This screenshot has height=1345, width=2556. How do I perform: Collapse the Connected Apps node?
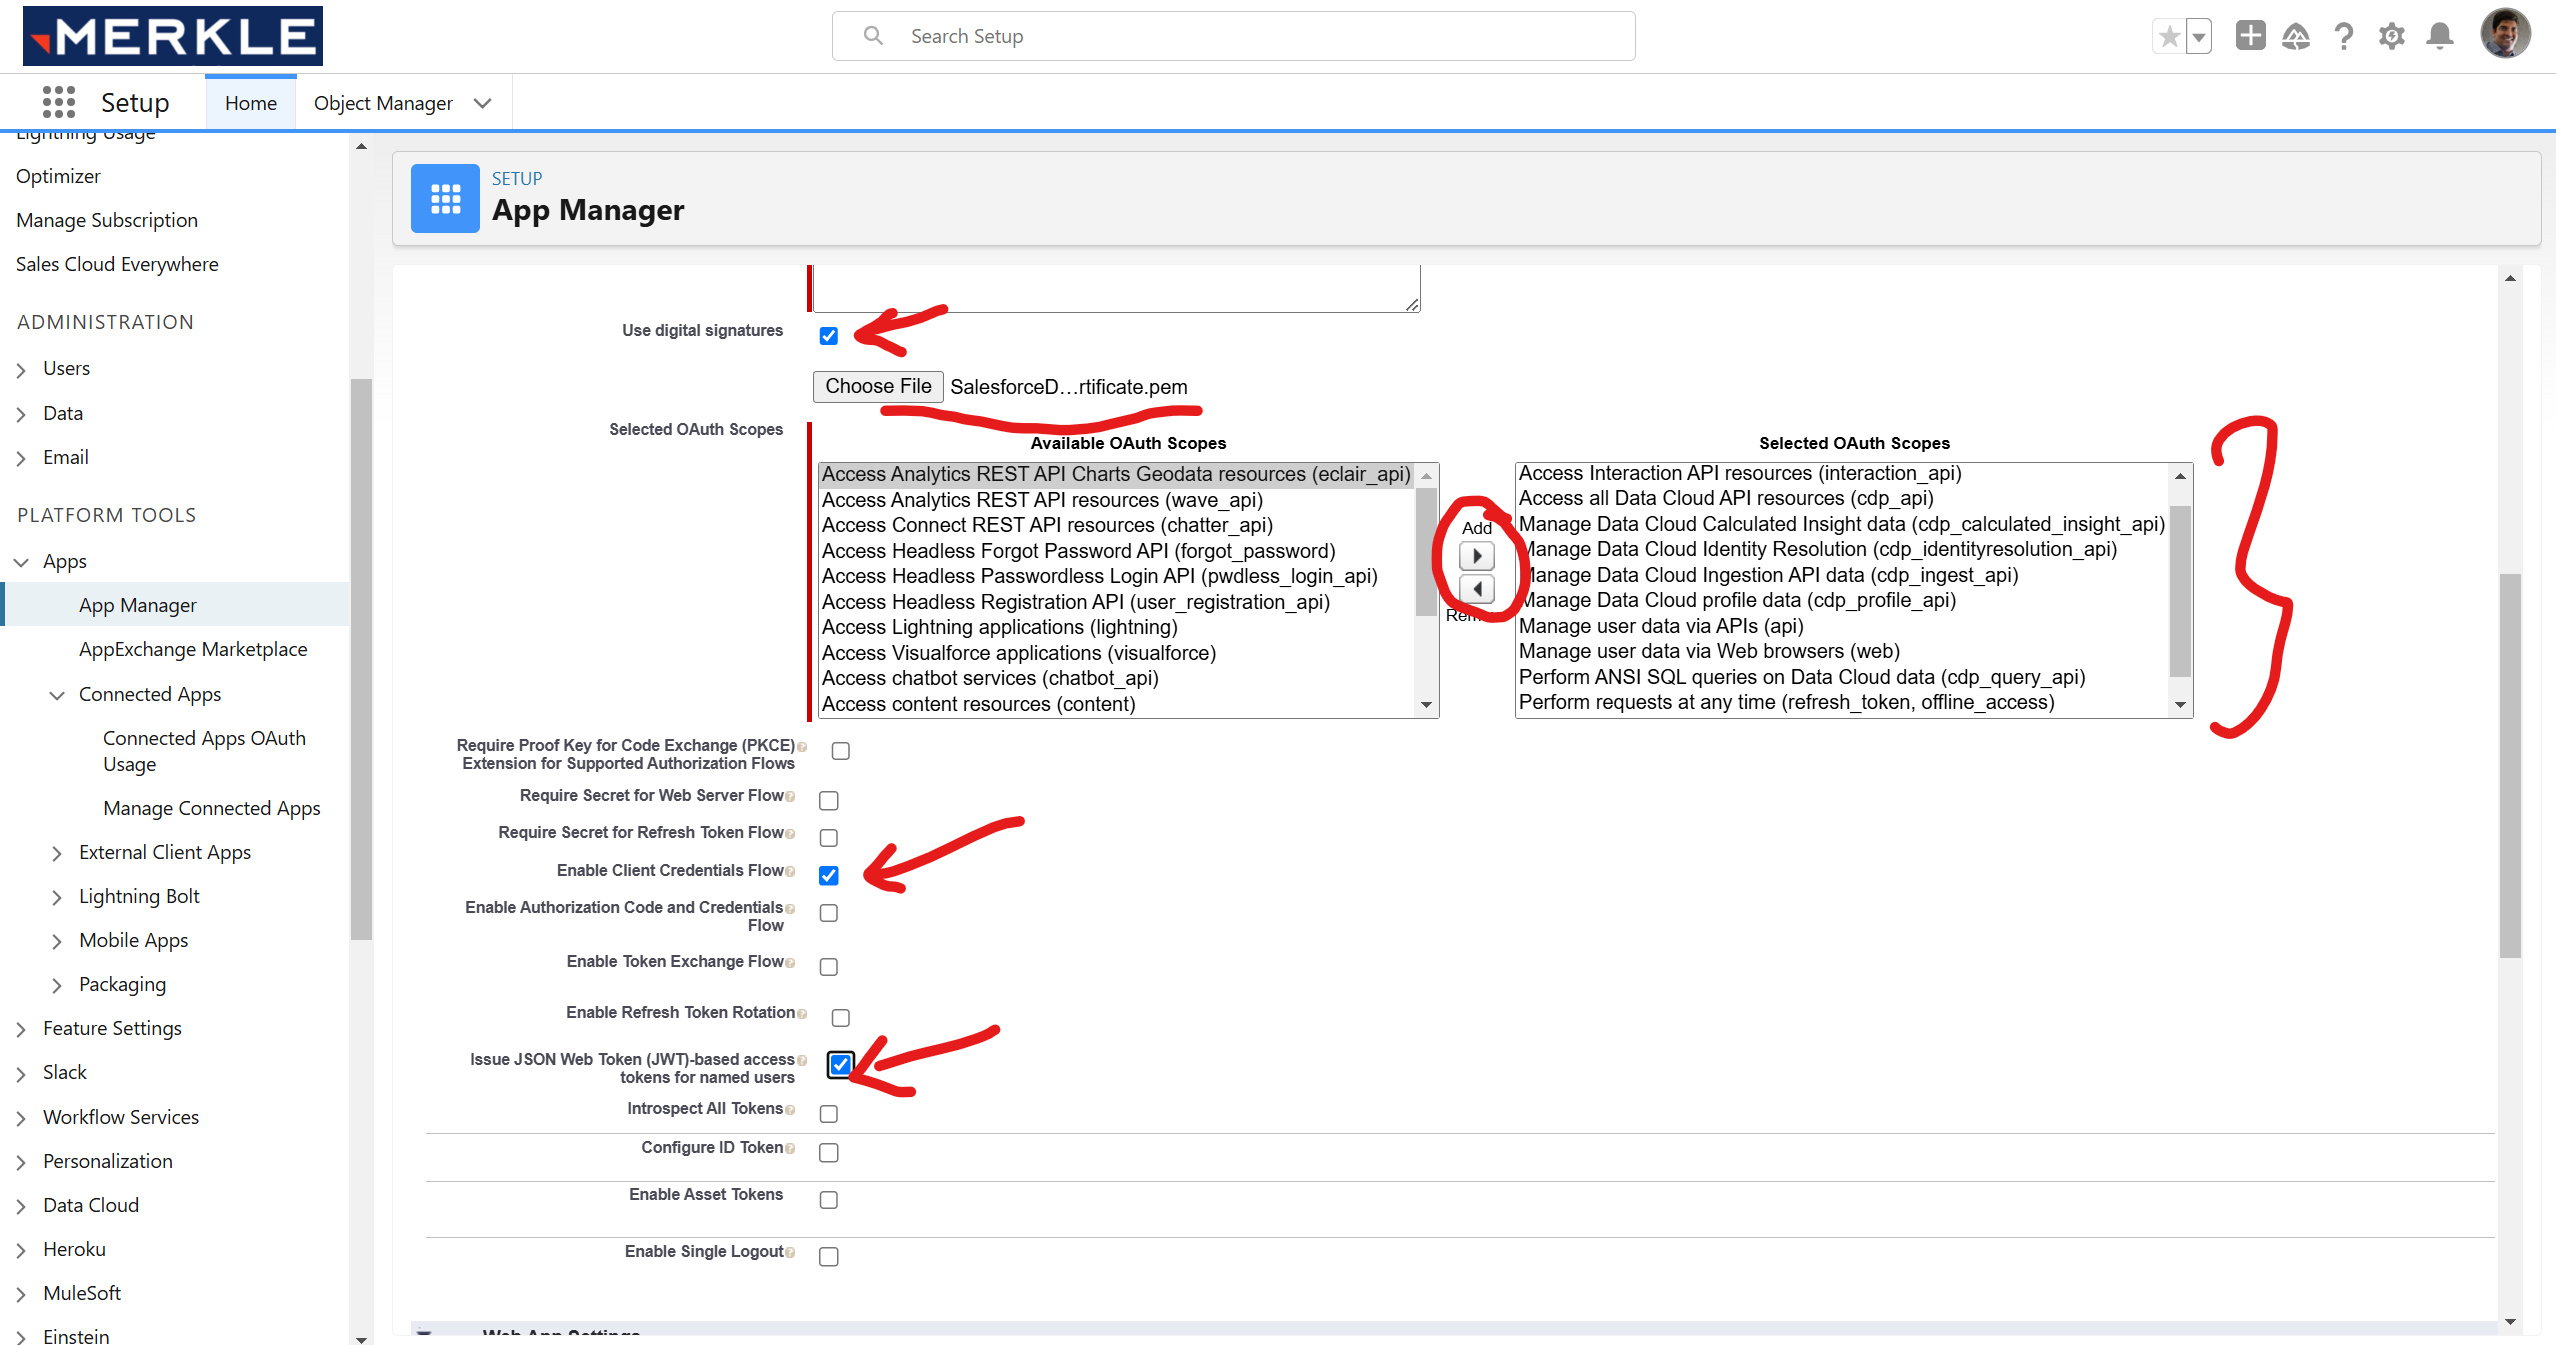57,695
